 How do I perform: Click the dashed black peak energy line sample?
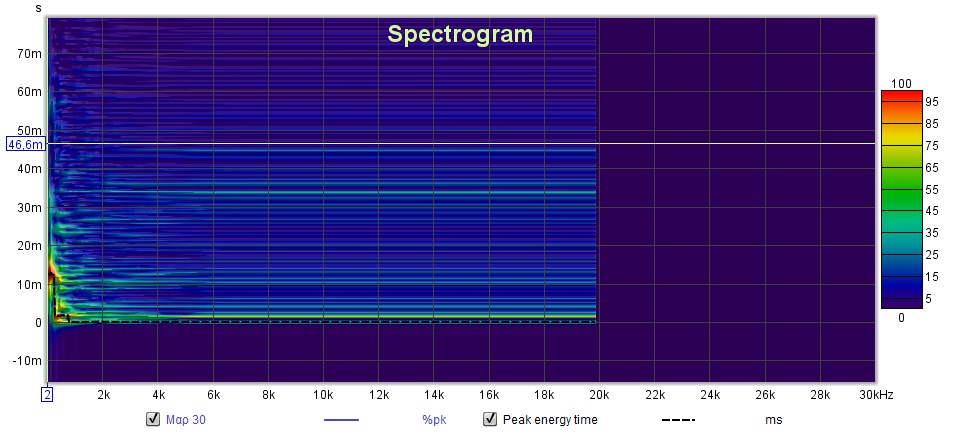coord(677,420)
